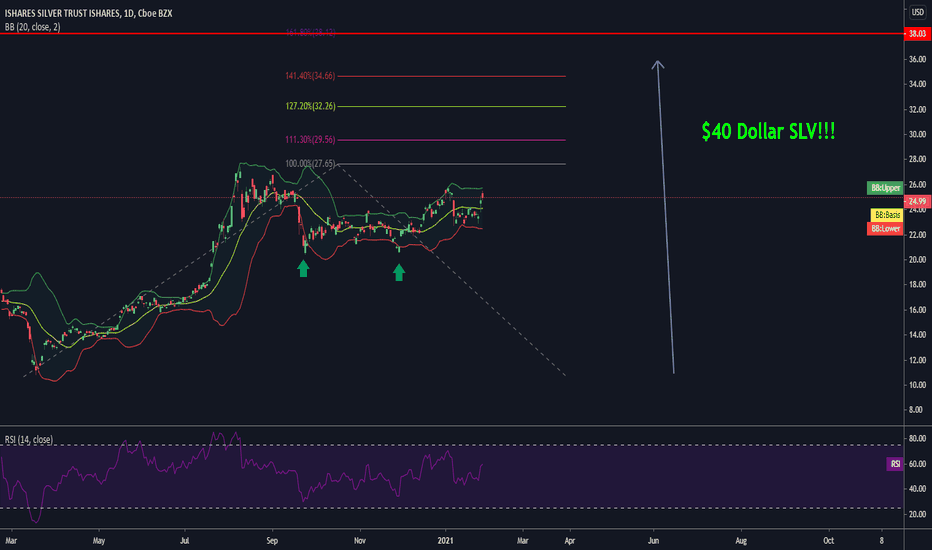932x550 pixels.
Task: Click the 2021 label on the time axis
Action: pos(445,540)
